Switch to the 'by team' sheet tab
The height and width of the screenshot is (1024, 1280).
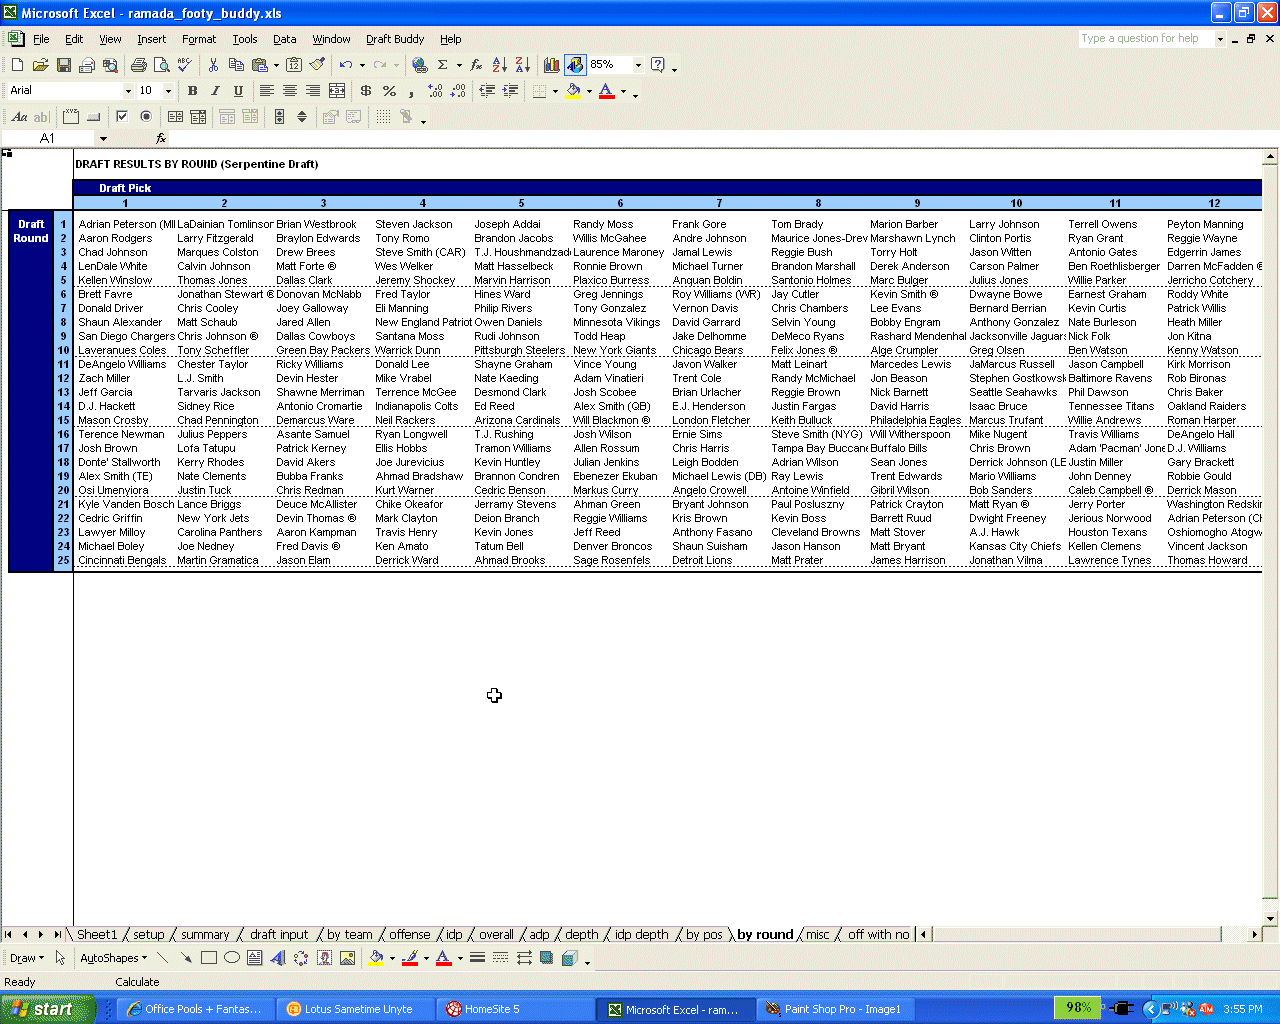pos(350,935)
